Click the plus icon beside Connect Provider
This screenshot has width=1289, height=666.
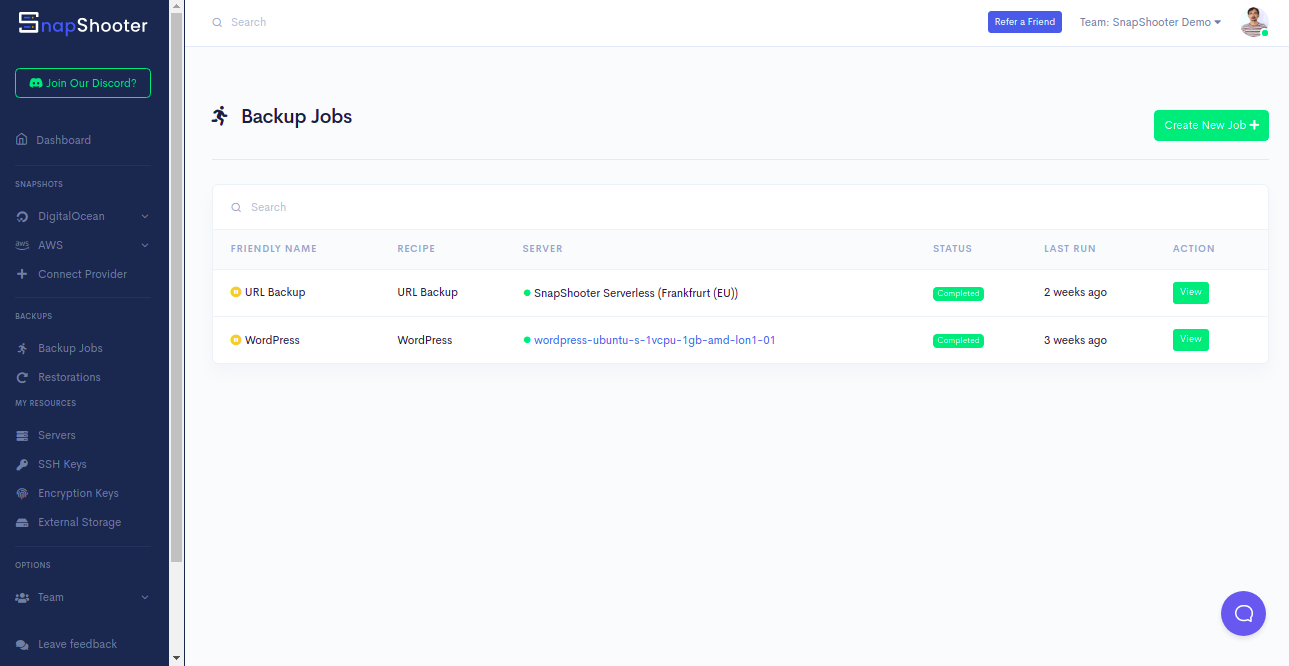22,274
